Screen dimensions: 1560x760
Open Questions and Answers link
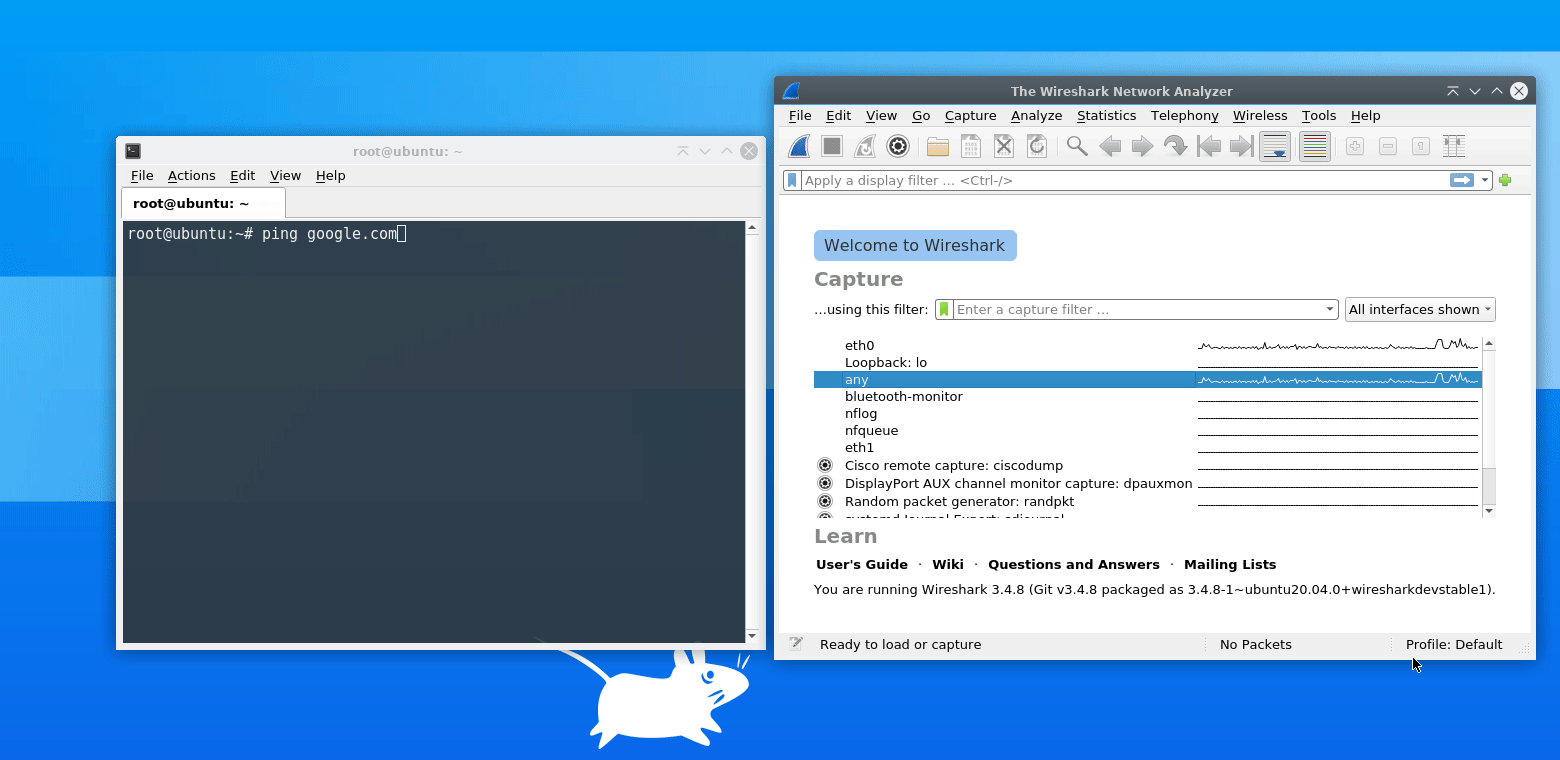(1074, 564)
